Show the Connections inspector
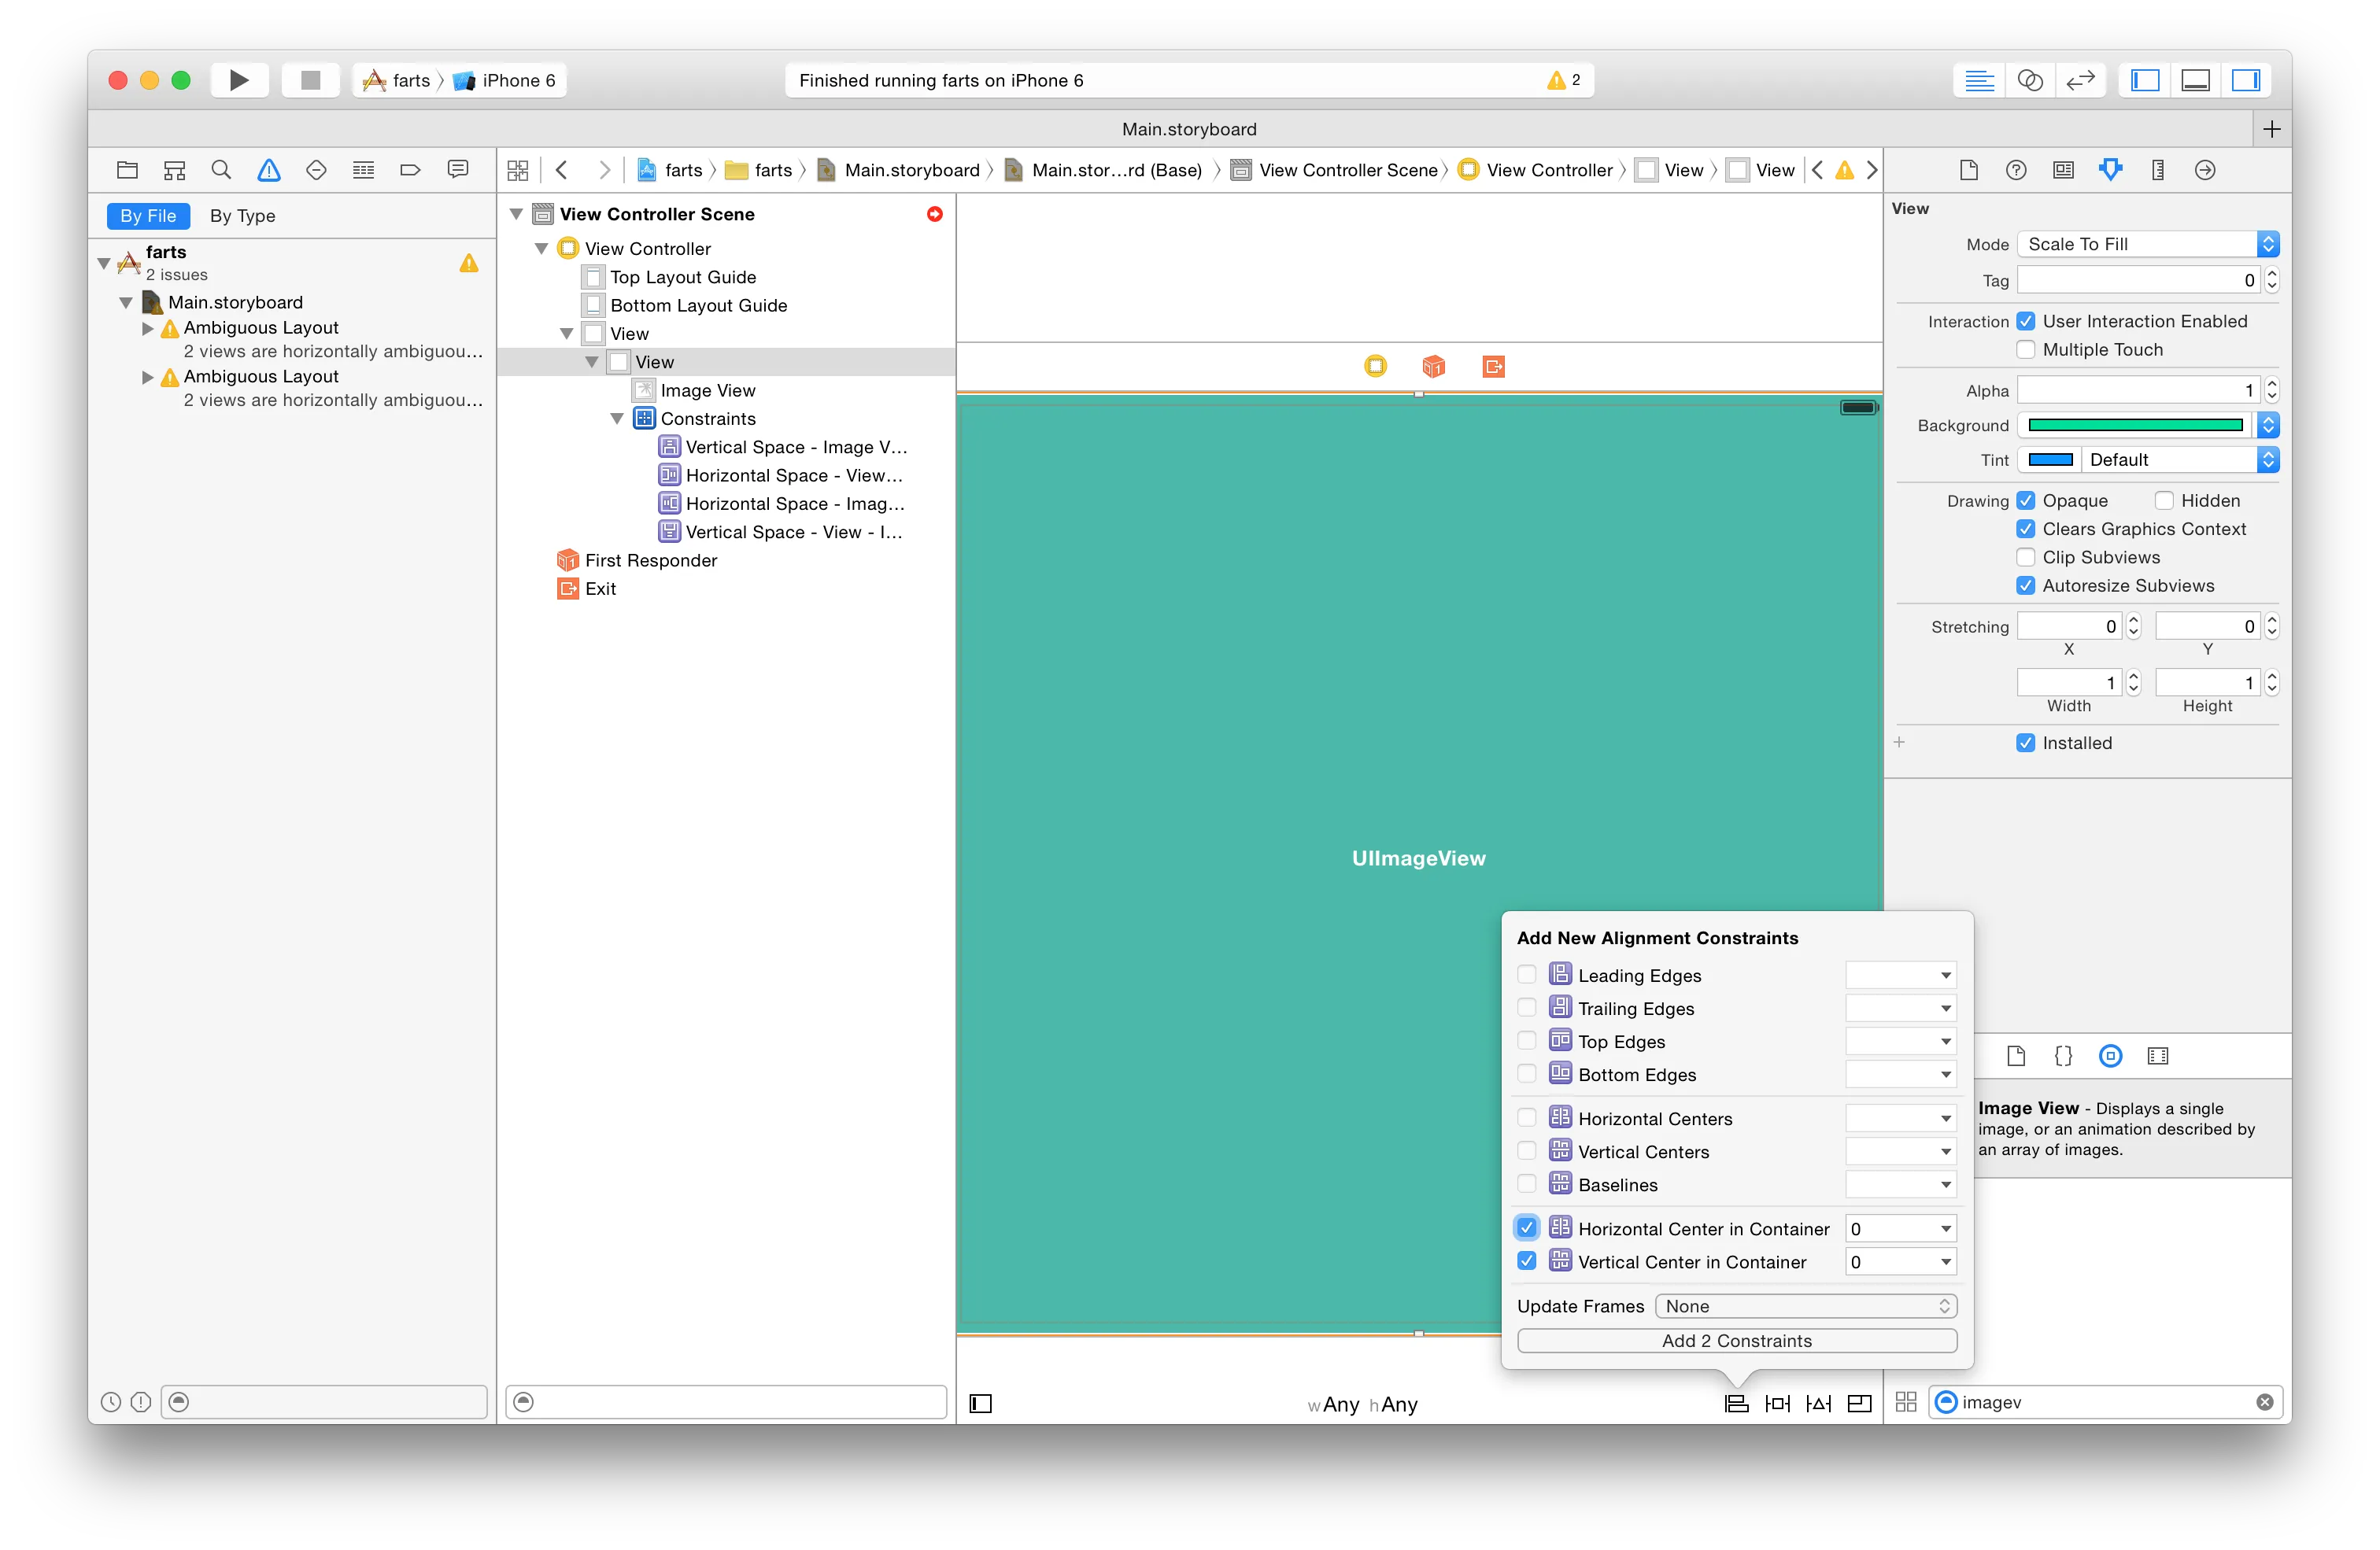The height and width of the screenshot is (1550, 2380). point(2205,170)
